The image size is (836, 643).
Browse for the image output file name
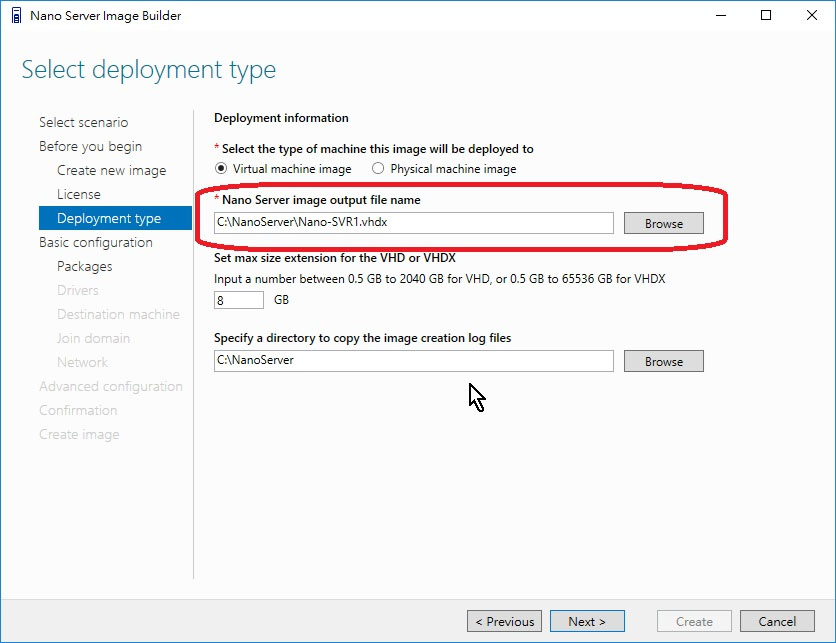point(664,223)
